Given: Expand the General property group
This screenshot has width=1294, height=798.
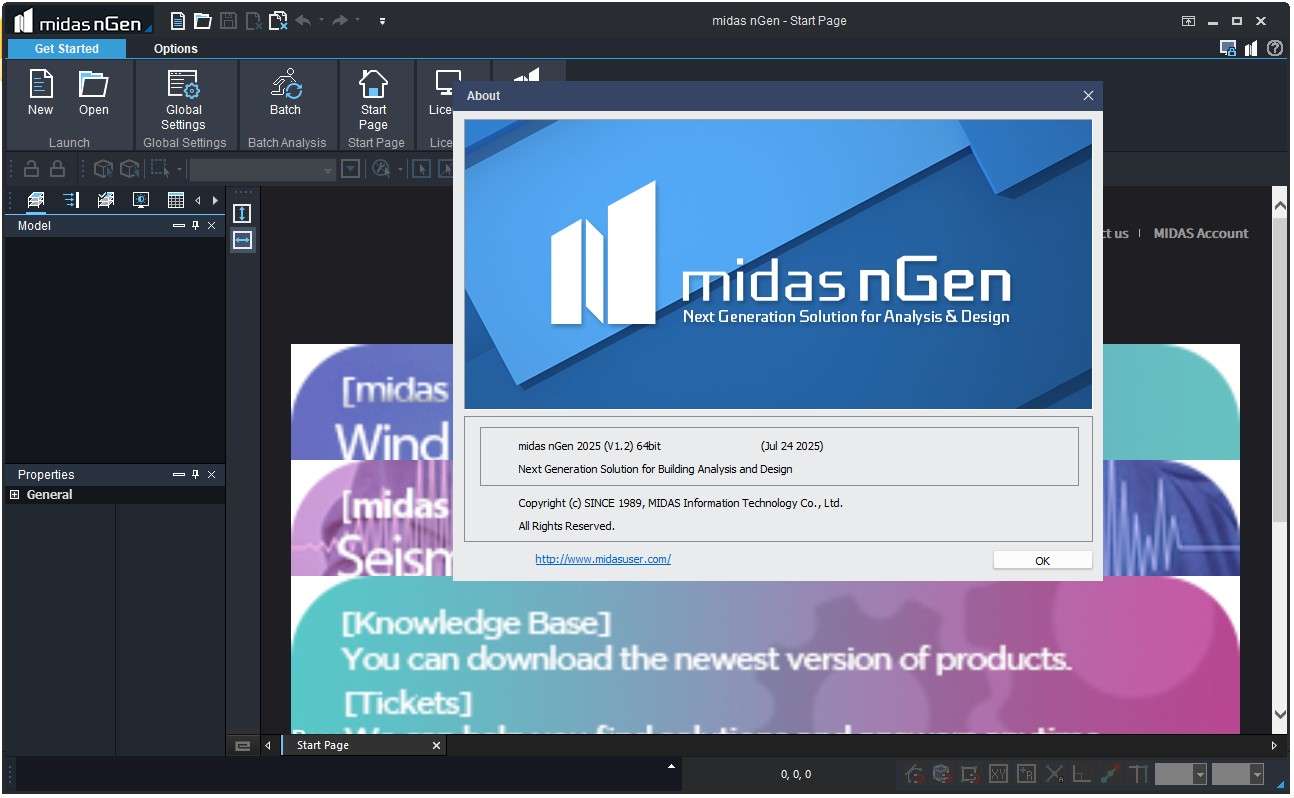Looking at the screenshot, I should click(x=14, y=495).
